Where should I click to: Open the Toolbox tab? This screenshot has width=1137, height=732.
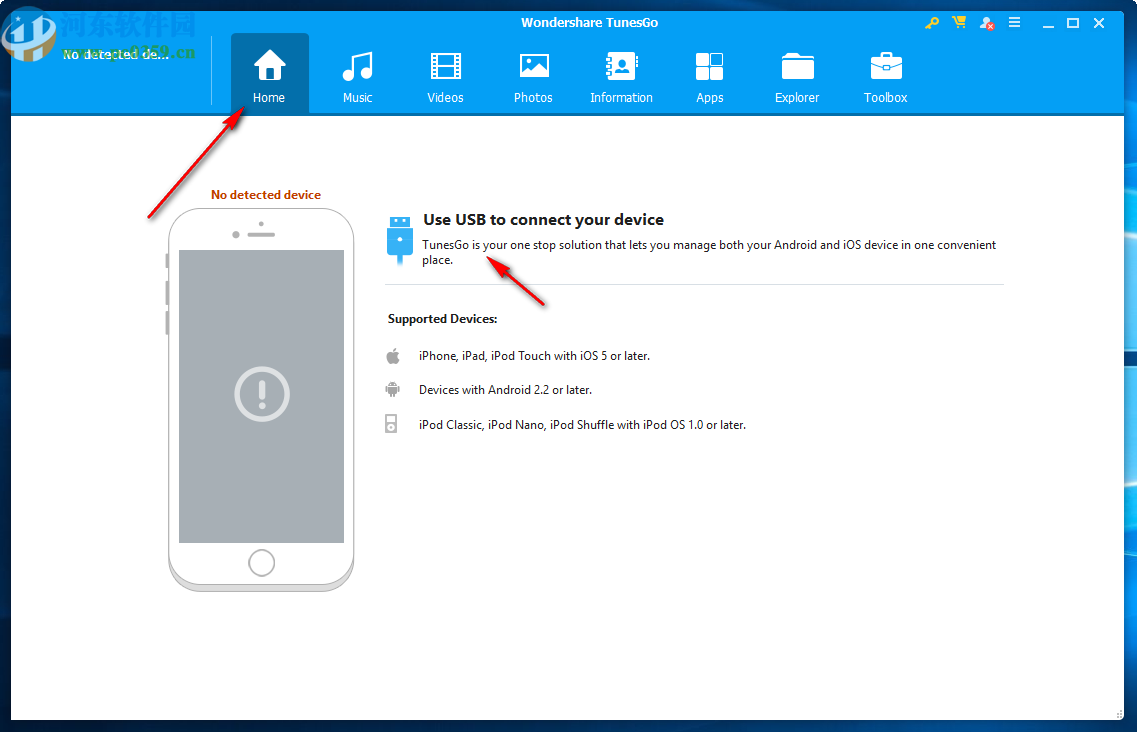pyautogui.click(x=885, y=75)
